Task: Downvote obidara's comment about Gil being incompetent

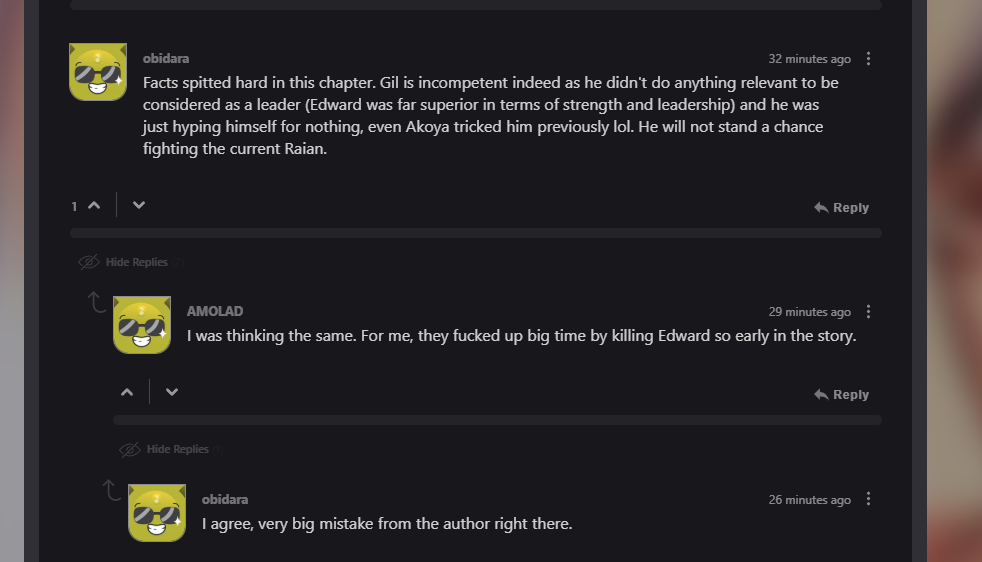Action: (139, 206)
